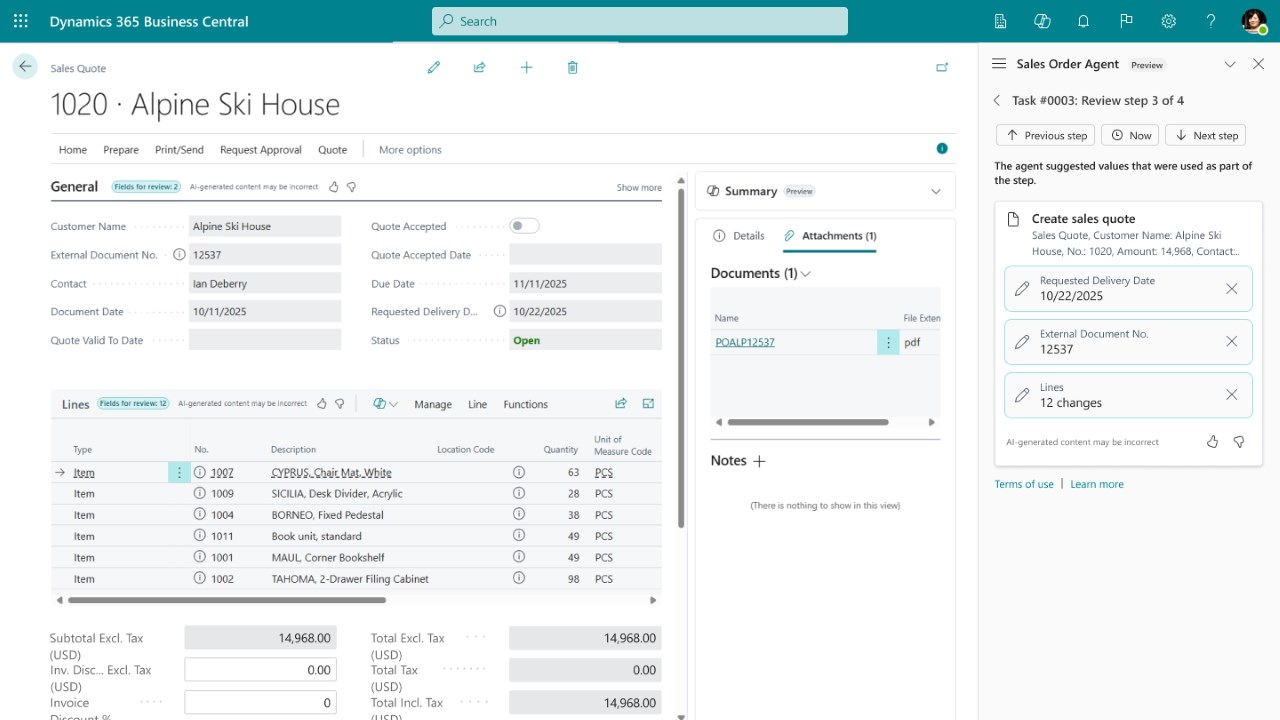Open the notifications bell icon
This screenshot has height=720, width=1280.
1083,21
